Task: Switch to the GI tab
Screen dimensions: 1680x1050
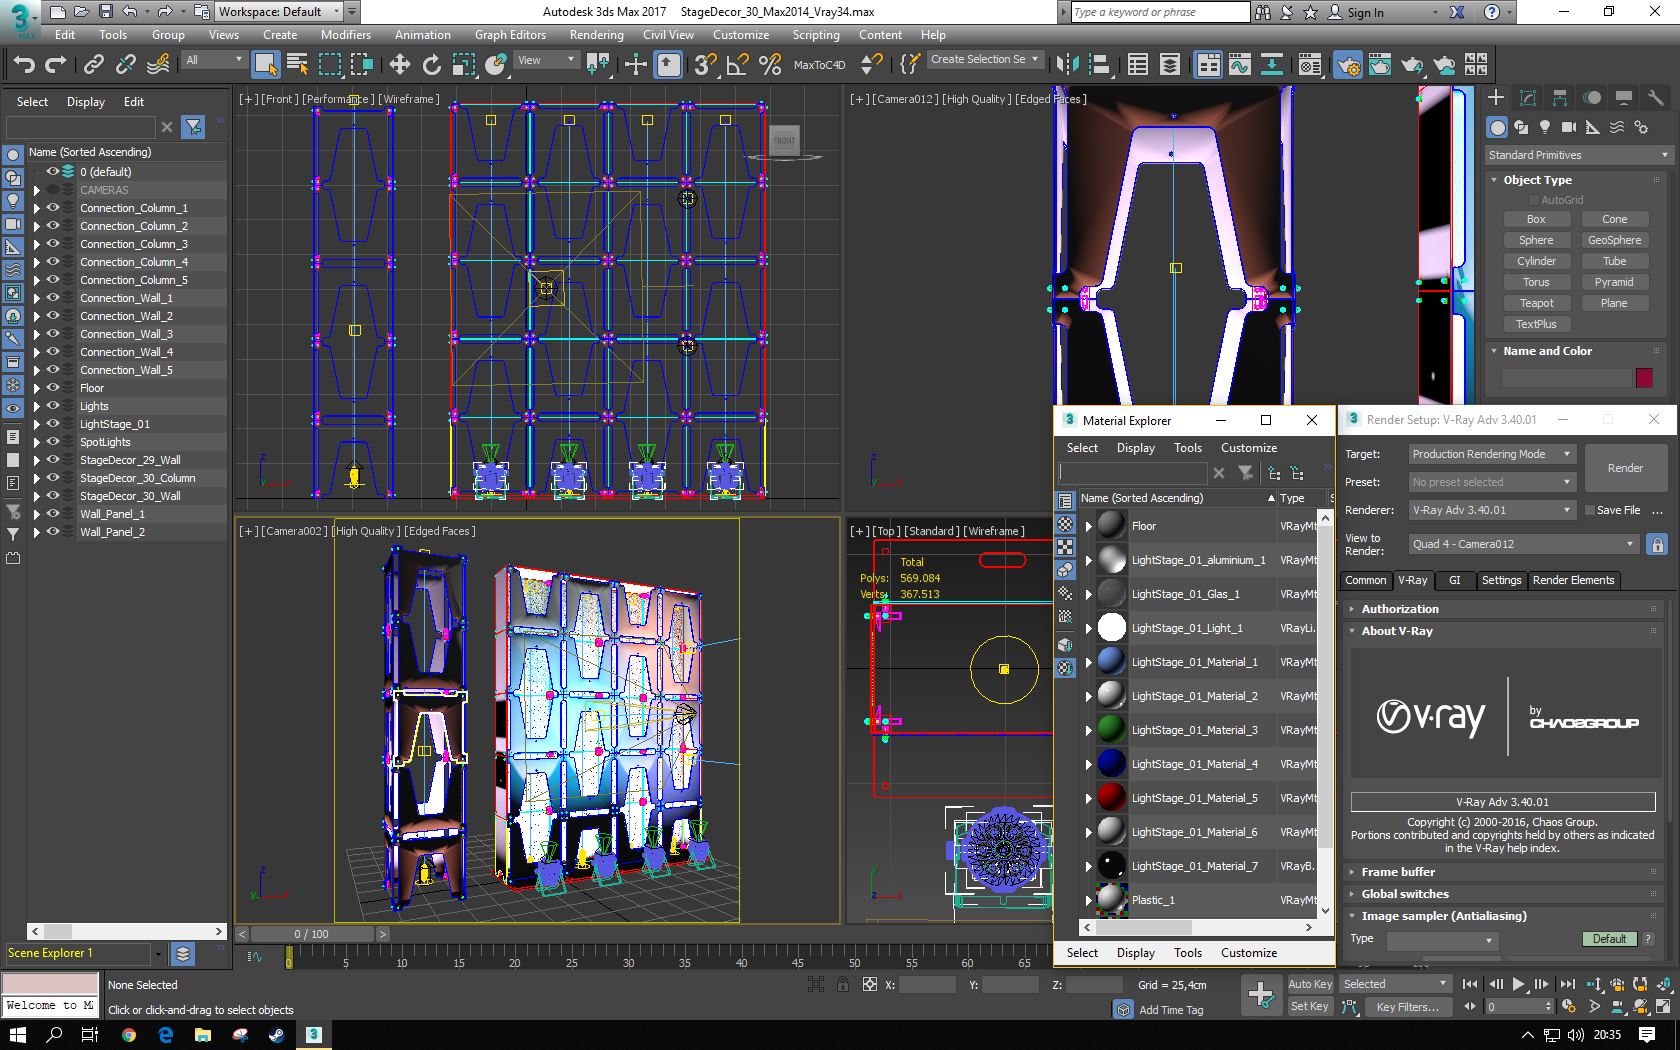Action: point(1454,580)
